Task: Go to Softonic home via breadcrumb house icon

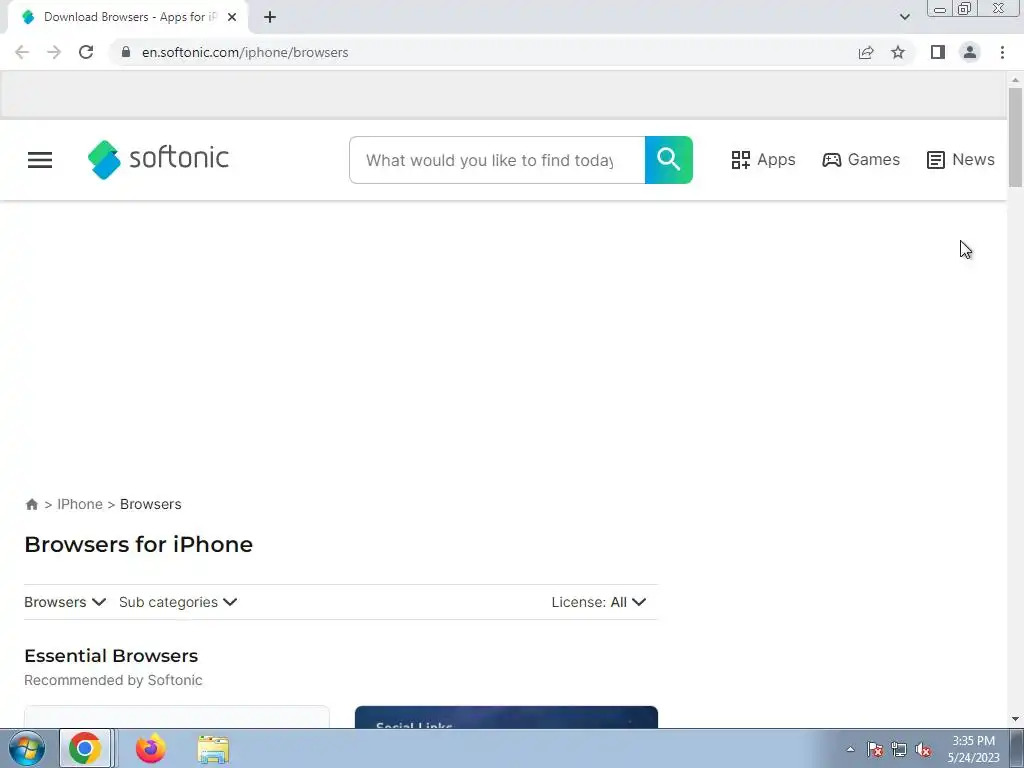Action: coord(31,504)
